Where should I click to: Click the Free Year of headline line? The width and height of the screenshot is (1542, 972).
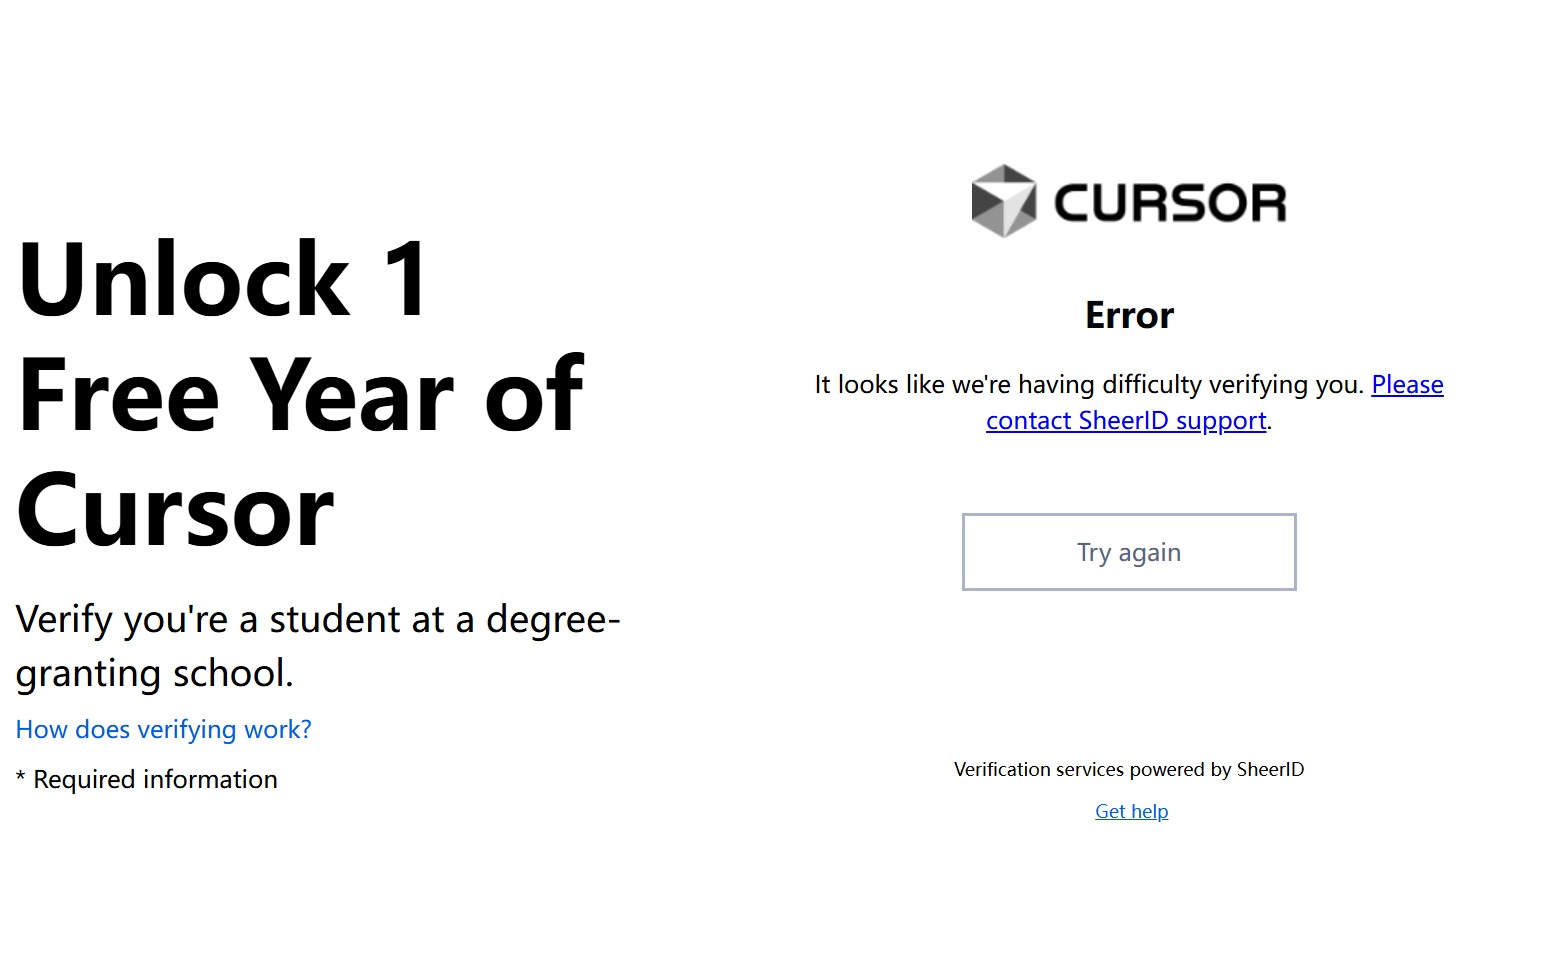point(300,396)
